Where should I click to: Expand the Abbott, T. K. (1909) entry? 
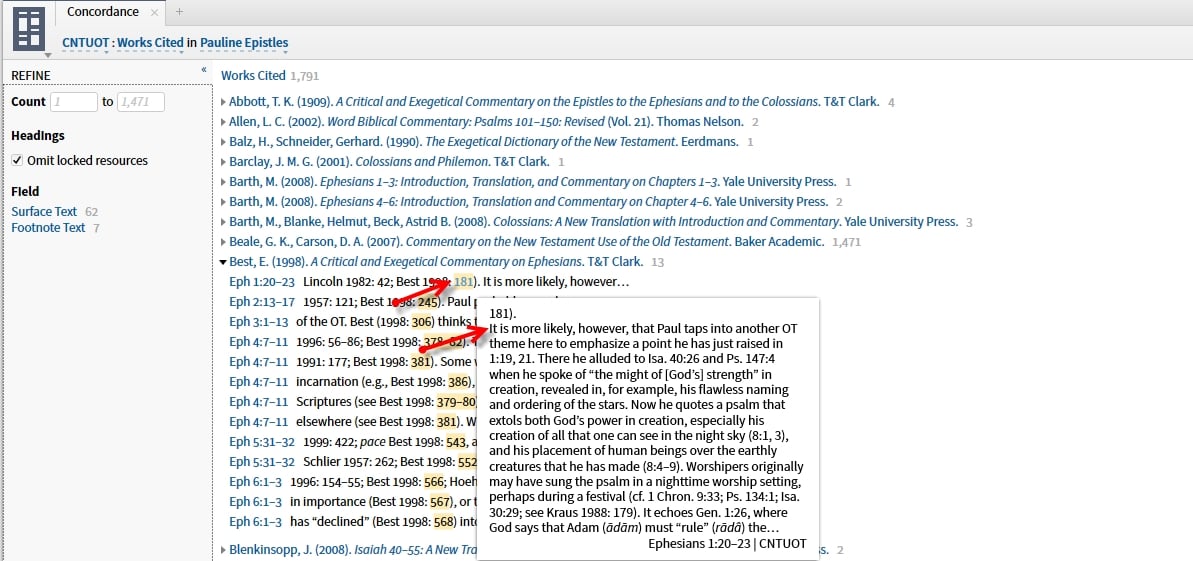coord(223,101)
